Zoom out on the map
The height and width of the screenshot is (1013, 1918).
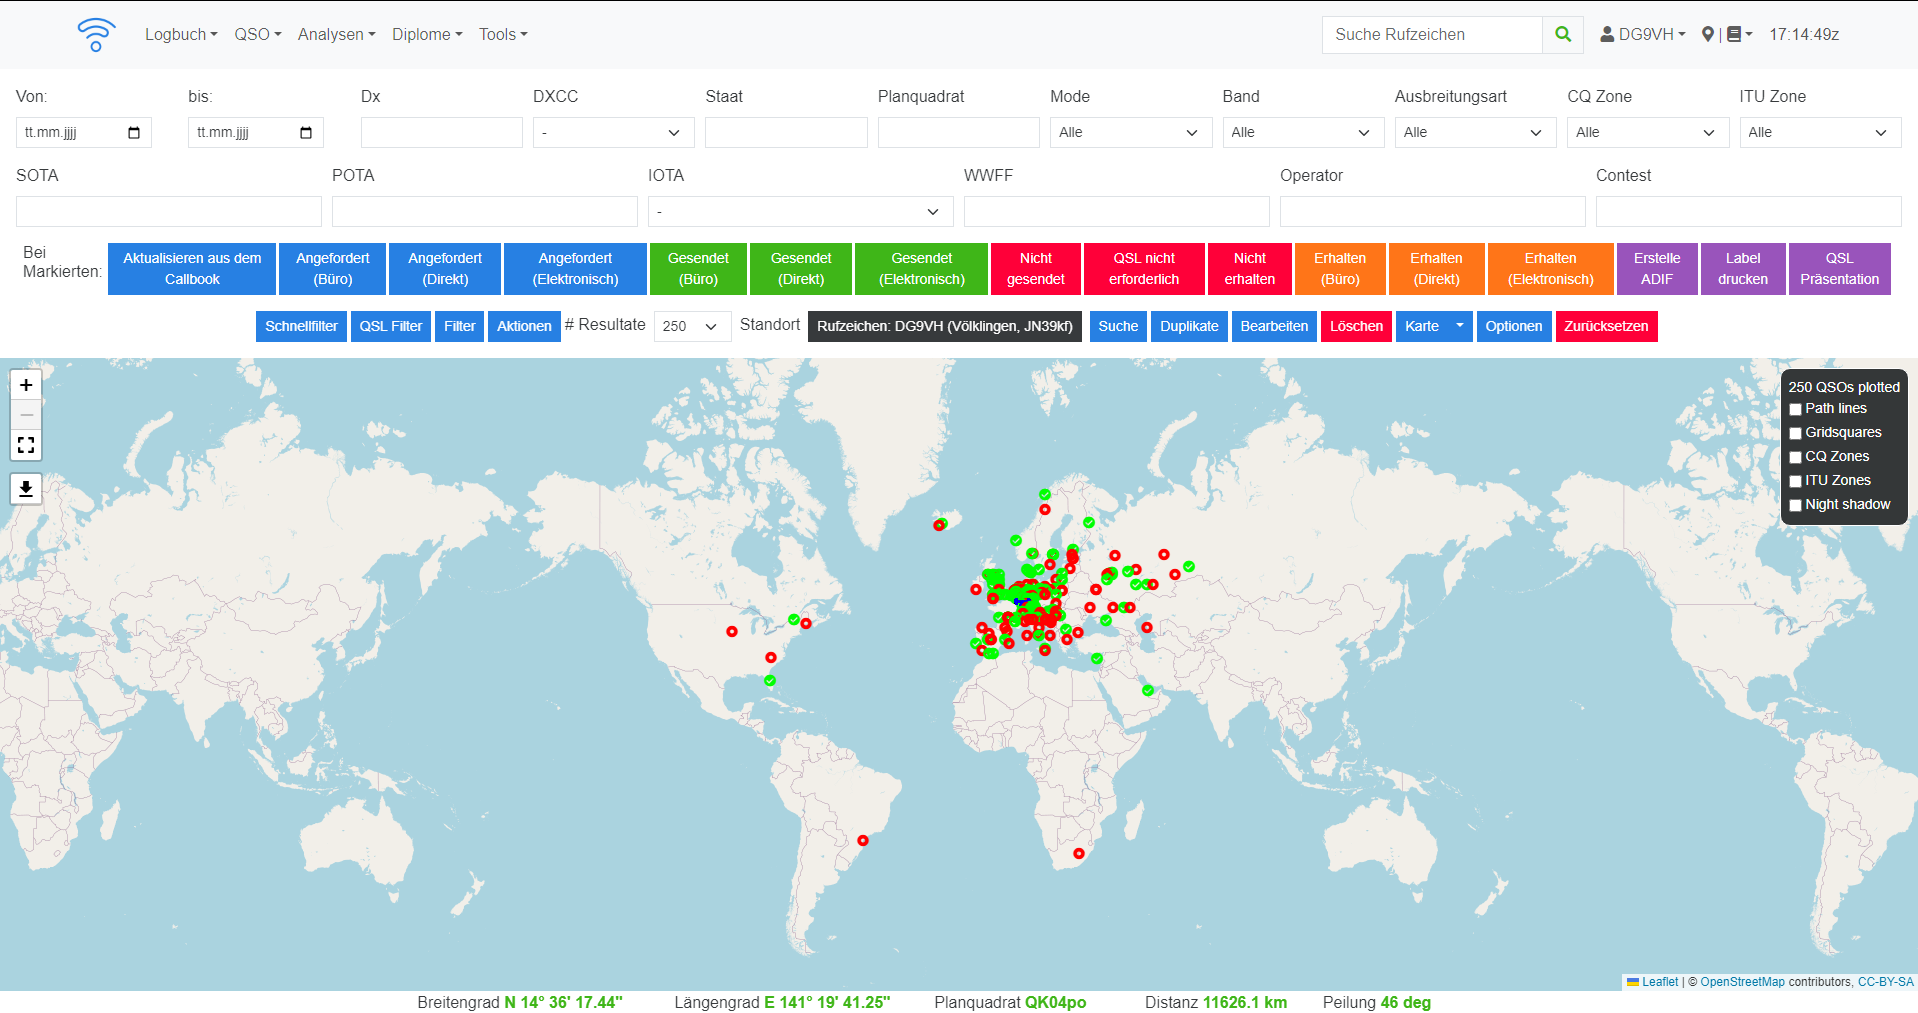click(x=26, y=414)
